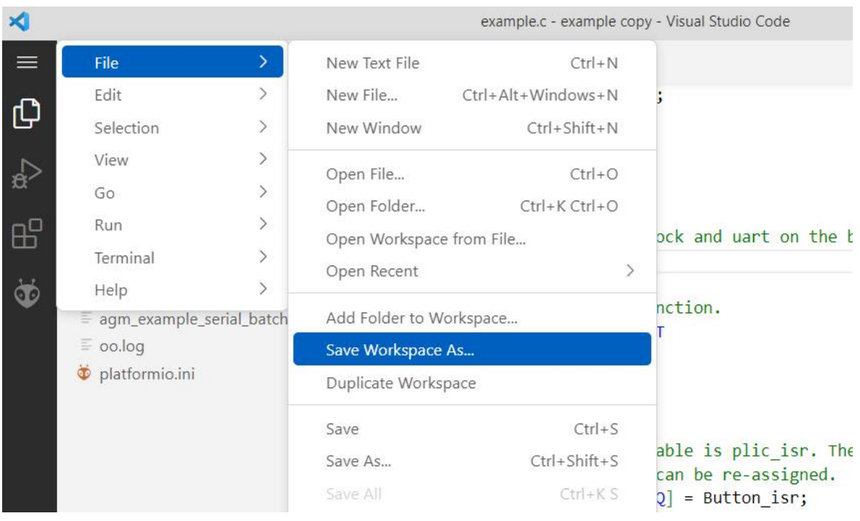Screen dimensions: 860x521
Task: Choose Save Workspace As...
Action: [472, 349]
